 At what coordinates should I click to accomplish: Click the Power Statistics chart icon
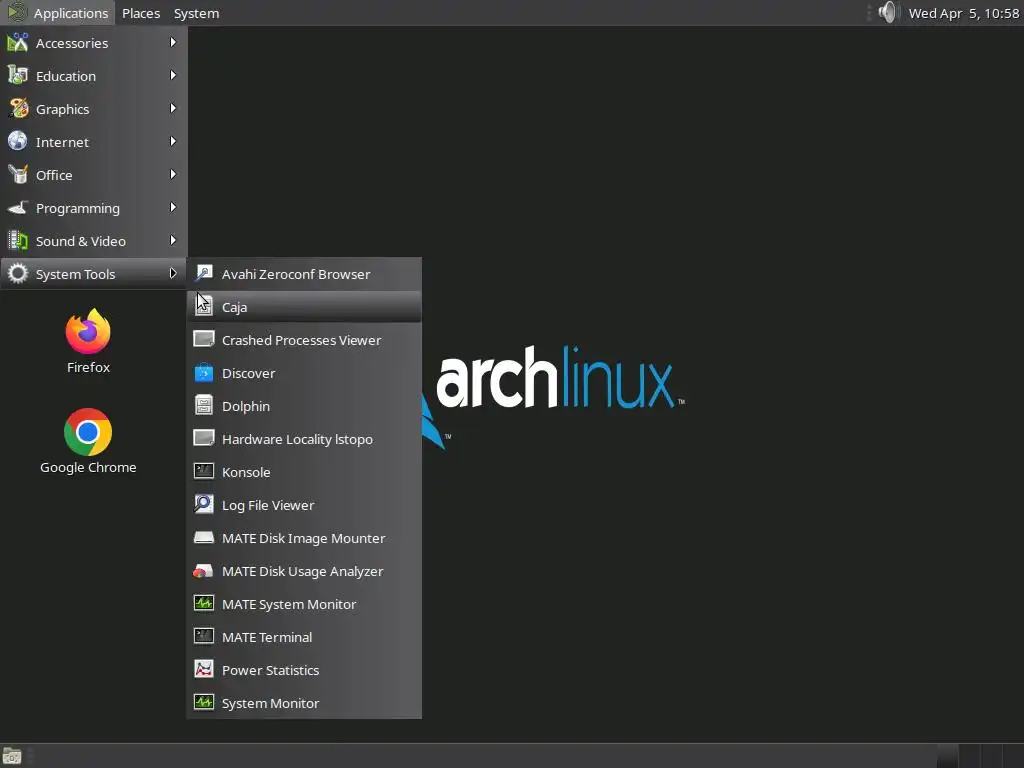[x=204, y=670]
